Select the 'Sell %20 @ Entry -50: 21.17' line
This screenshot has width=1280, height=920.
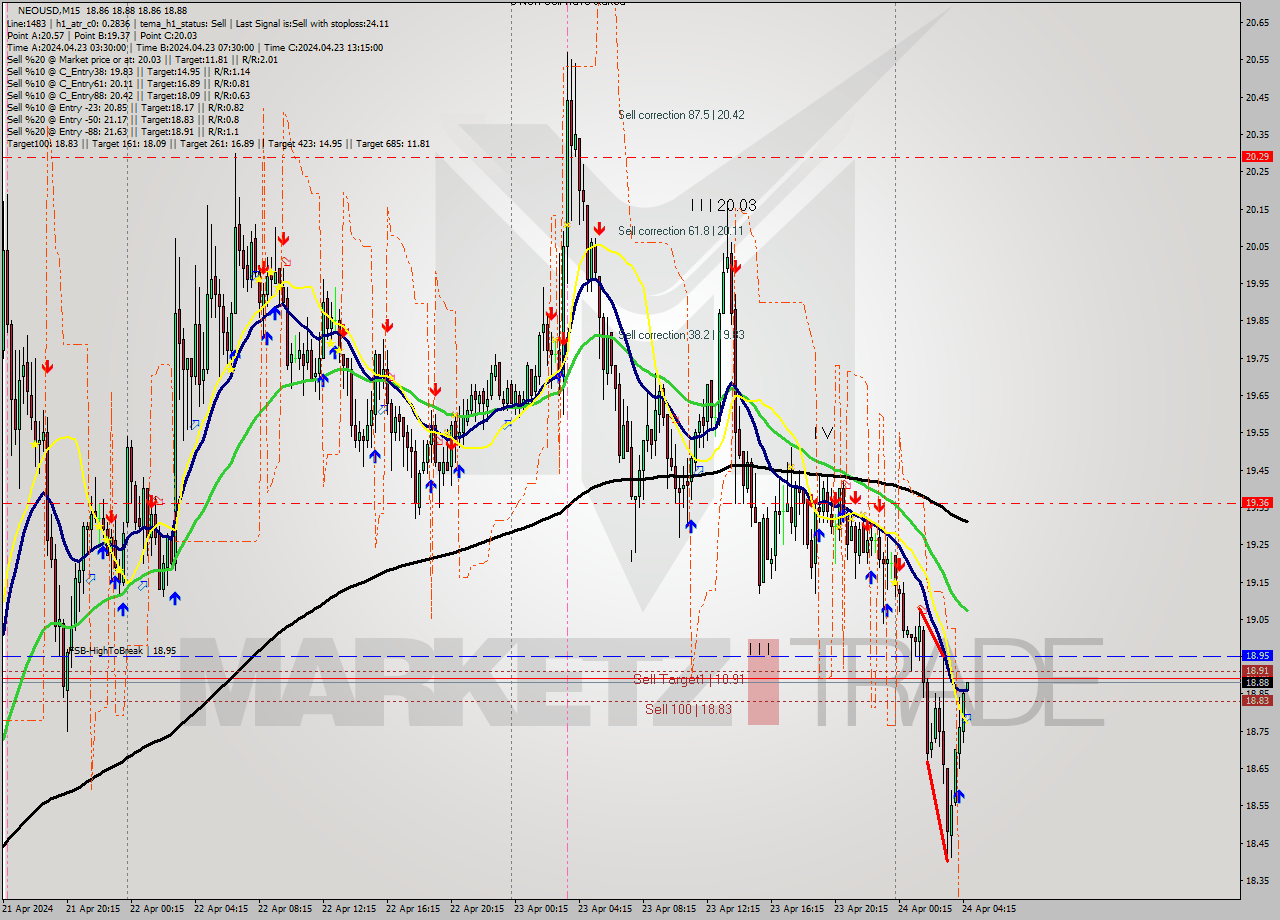[x=122, y=119]
